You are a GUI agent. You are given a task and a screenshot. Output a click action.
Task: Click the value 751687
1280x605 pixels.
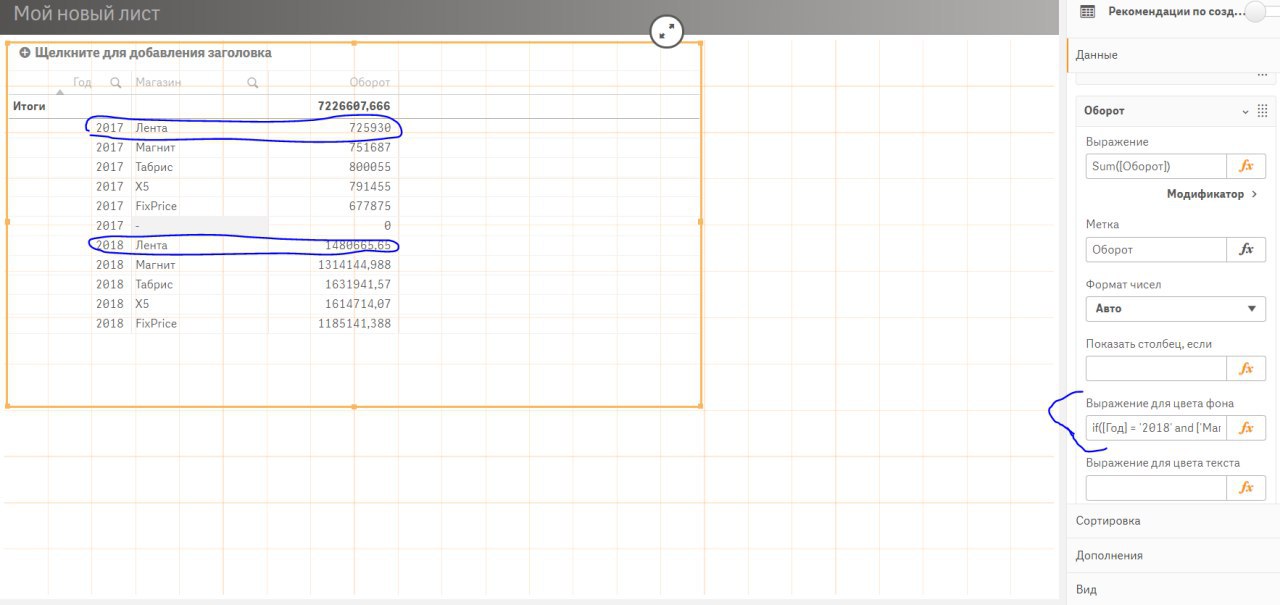[x=370, y=148]
